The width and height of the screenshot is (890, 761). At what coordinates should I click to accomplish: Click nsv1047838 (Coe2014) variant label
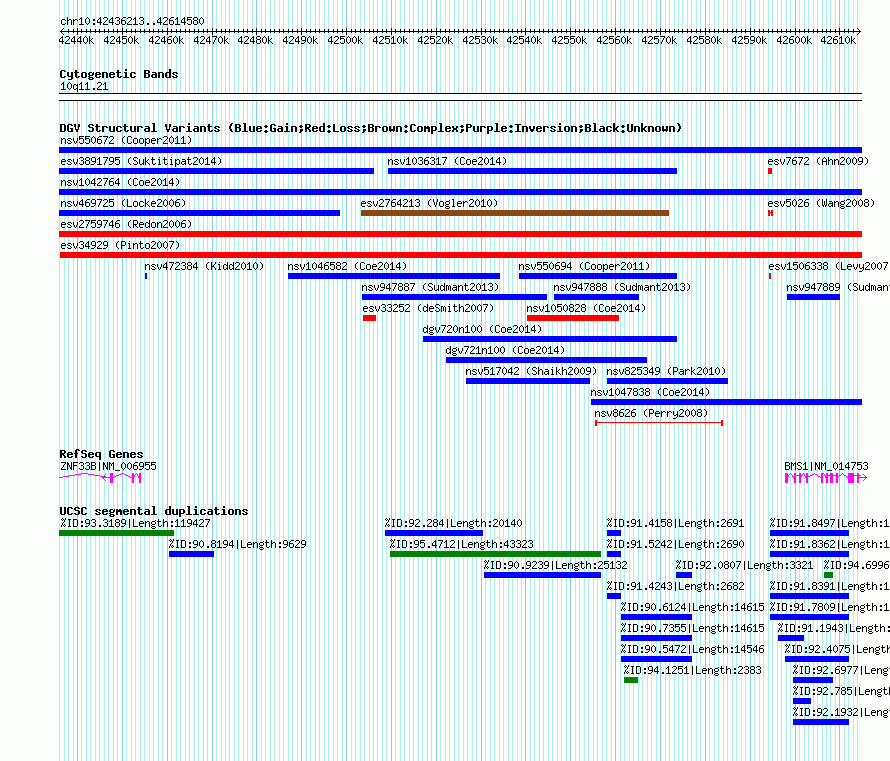650,392
